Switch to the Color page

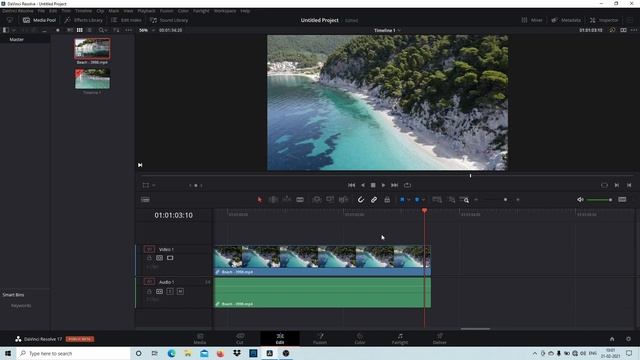360,339
